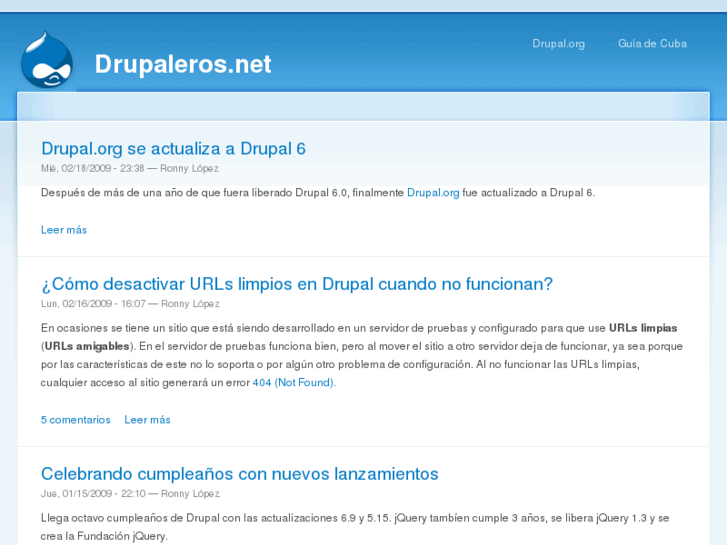Open article 'Drupal.org se actualiza a Drupal 6'
The image size is (727, 545).
point(173,148)
